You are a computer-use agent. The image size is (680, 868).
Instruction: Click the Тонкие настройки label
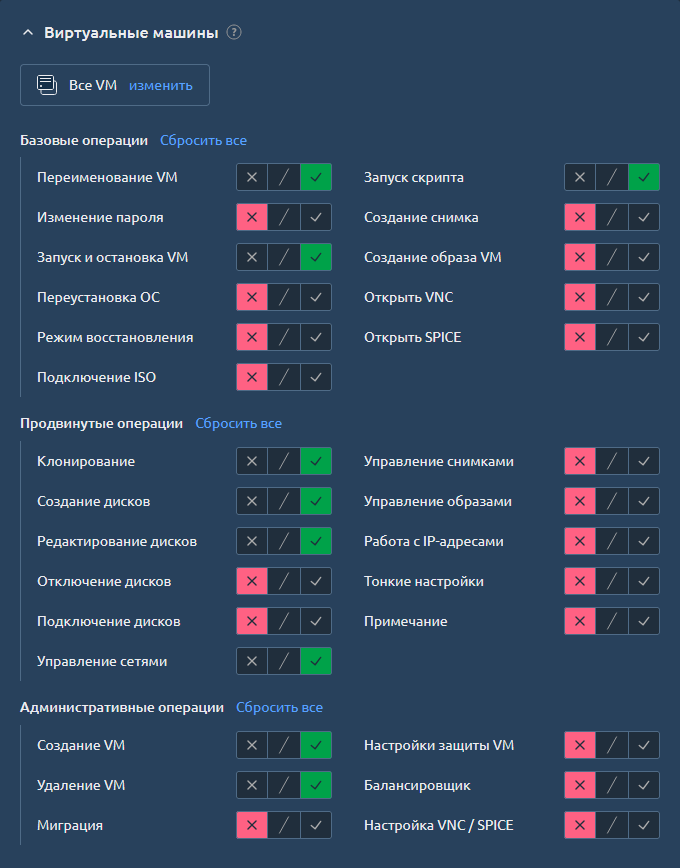[x=424, y=581]
